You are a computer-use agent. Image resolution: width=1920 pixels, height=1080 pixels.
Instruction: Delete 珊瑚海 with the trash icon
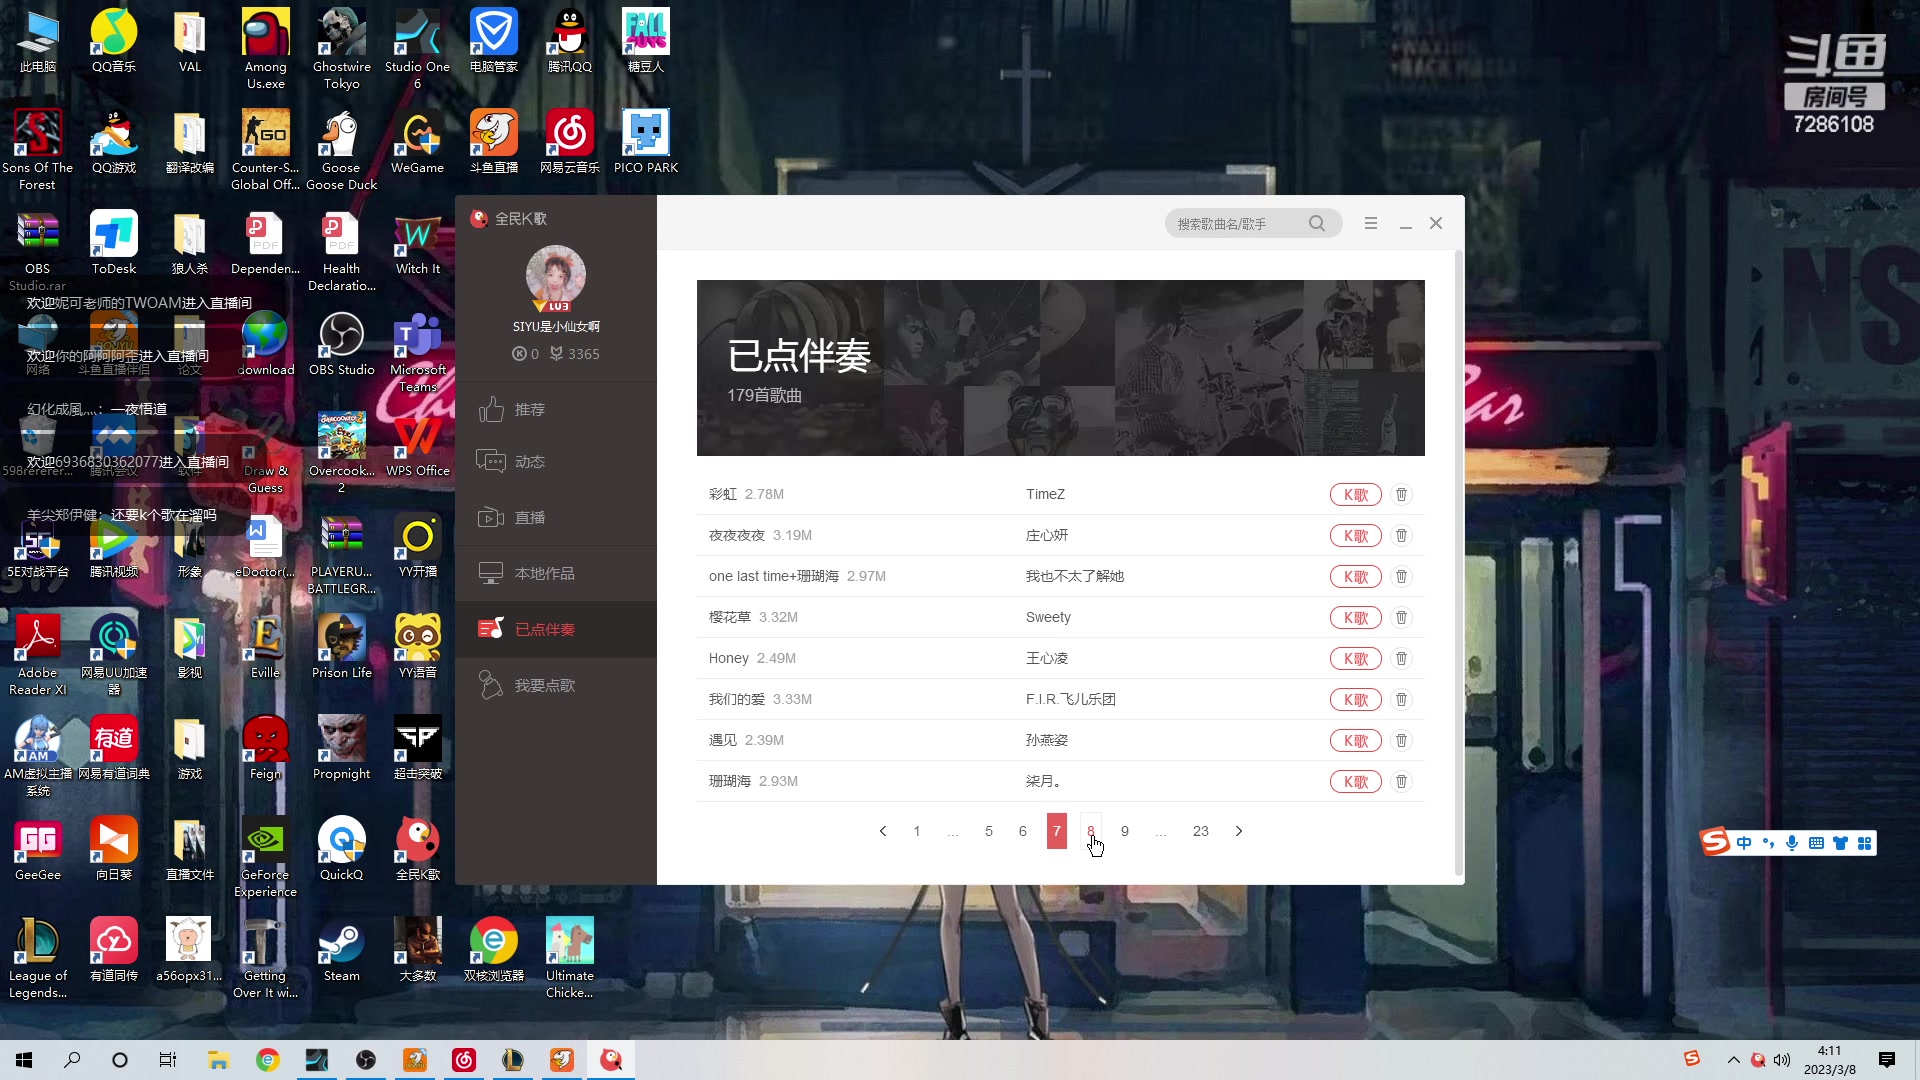click(x=1401, y=781)
